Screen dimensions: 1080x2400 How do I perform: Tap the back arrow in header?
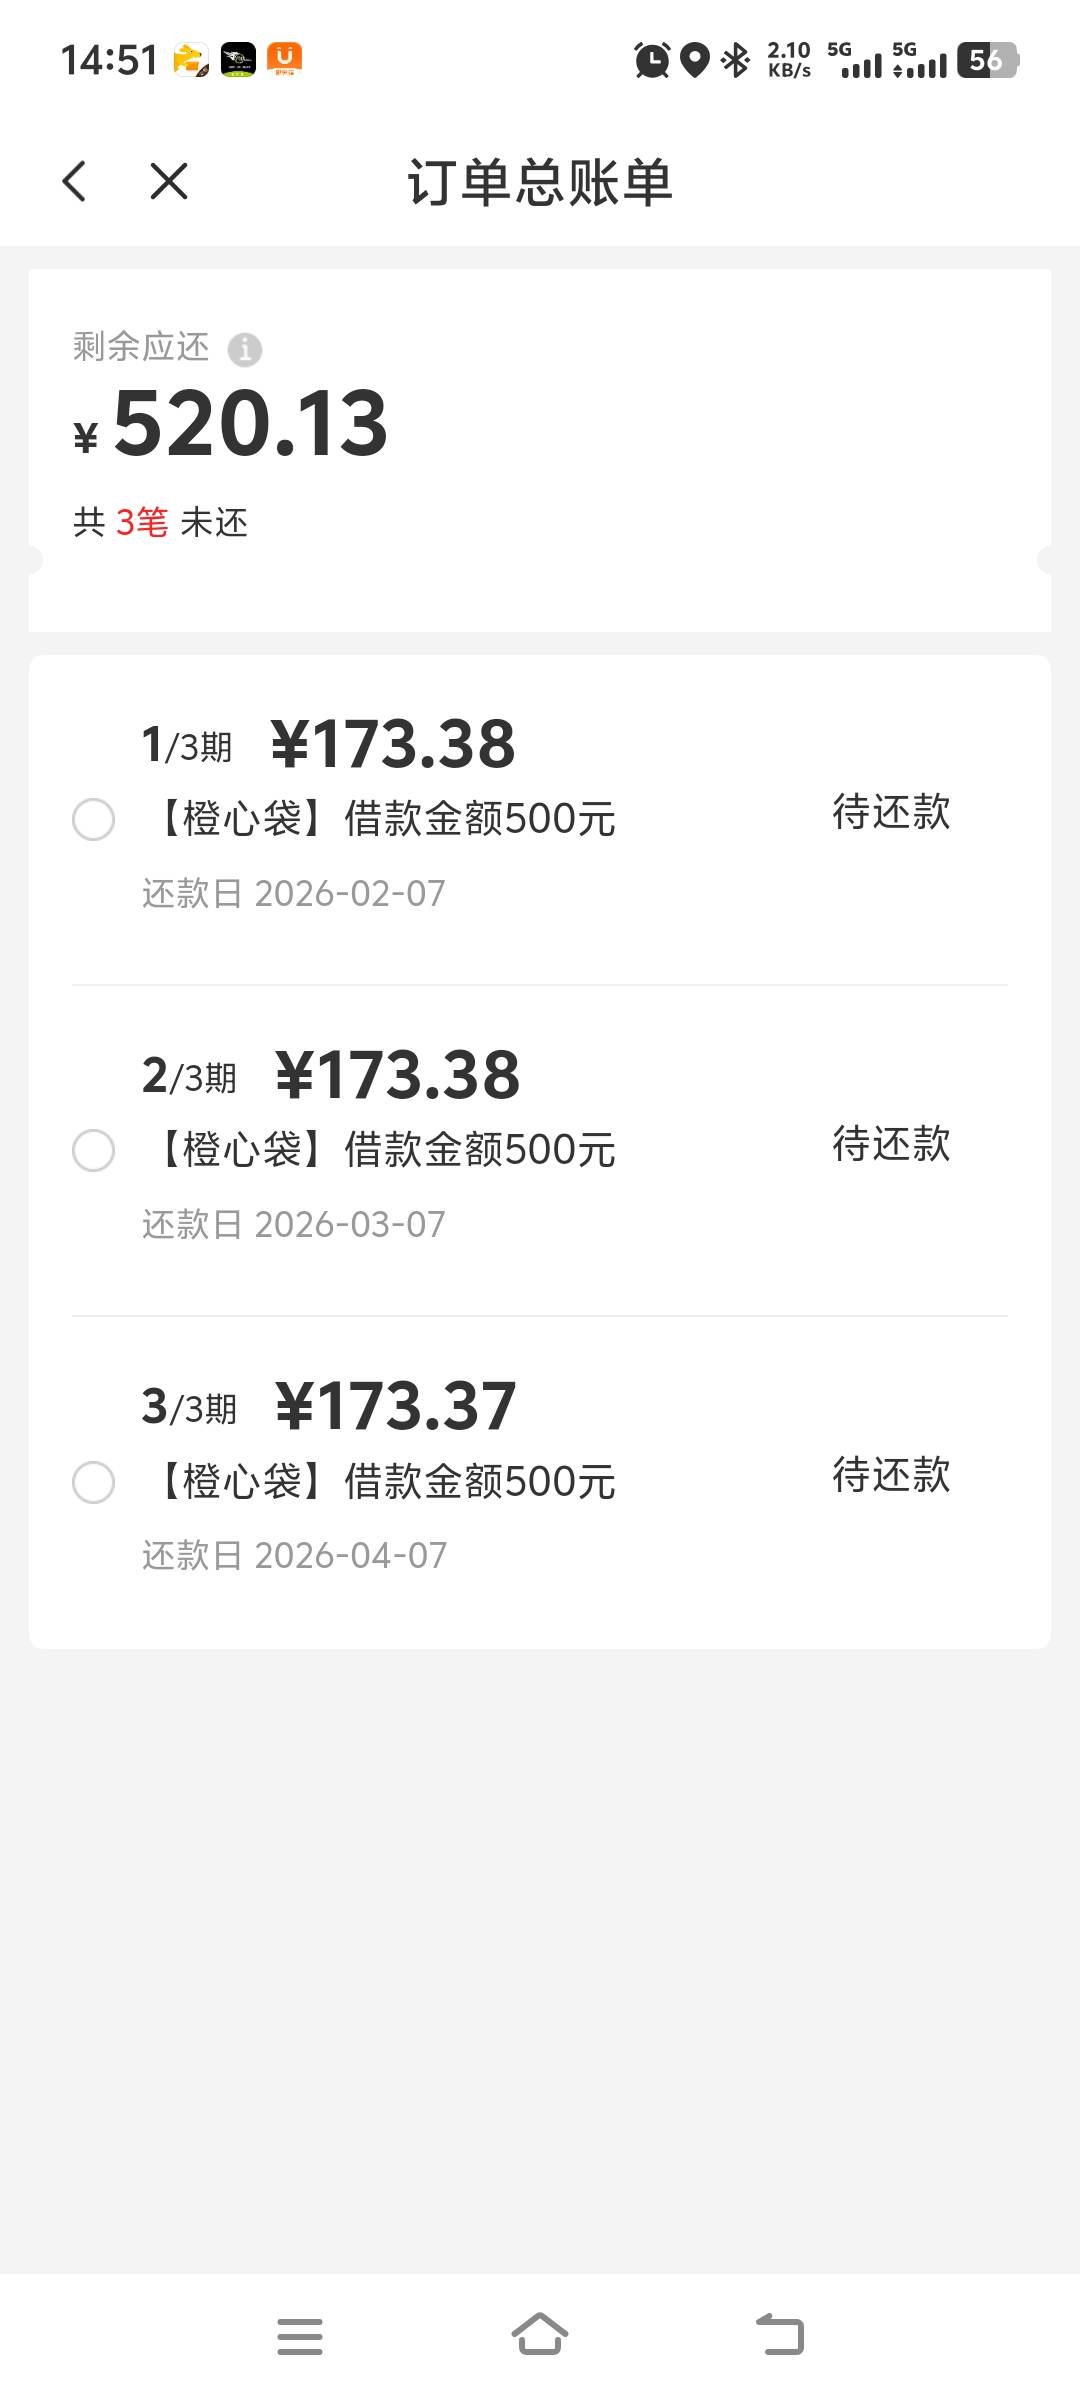tap(75, 182)
